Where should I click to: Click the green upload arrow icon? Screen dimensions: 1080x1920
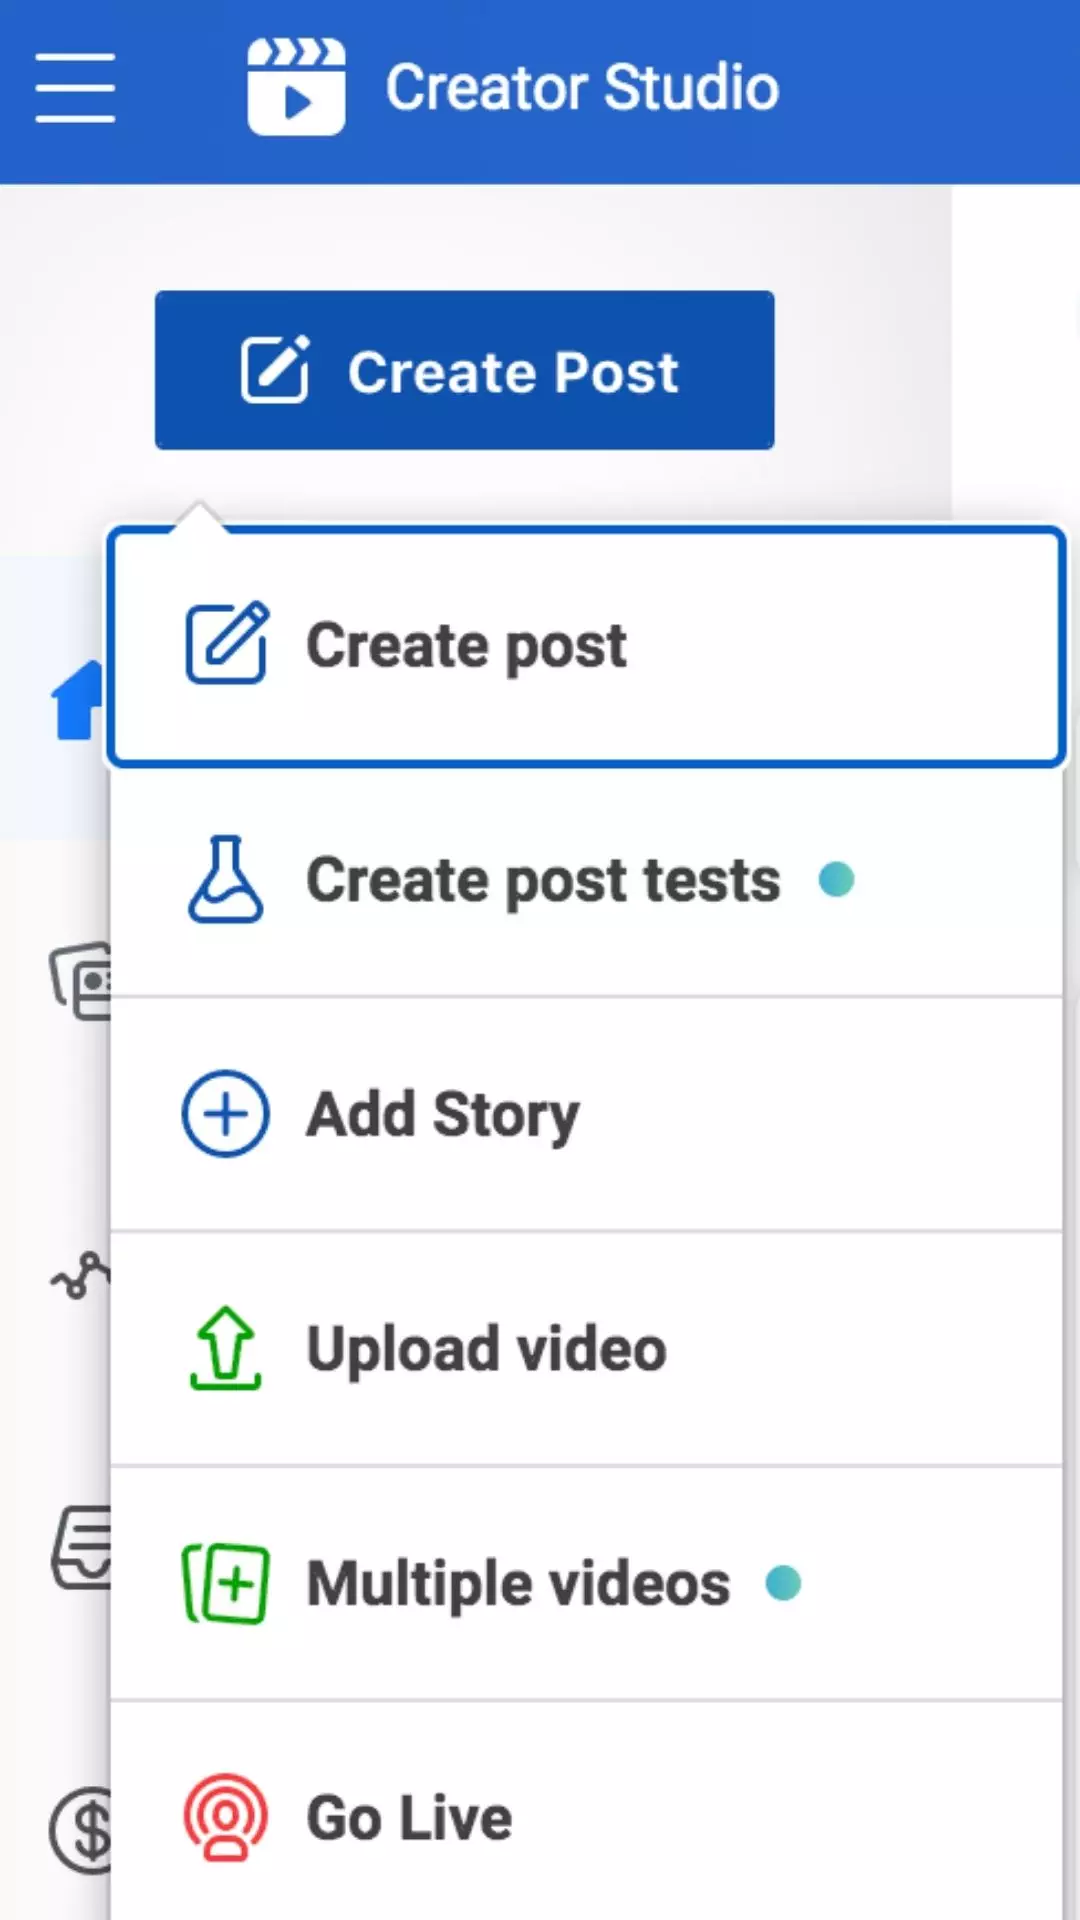coord(226,1348)
